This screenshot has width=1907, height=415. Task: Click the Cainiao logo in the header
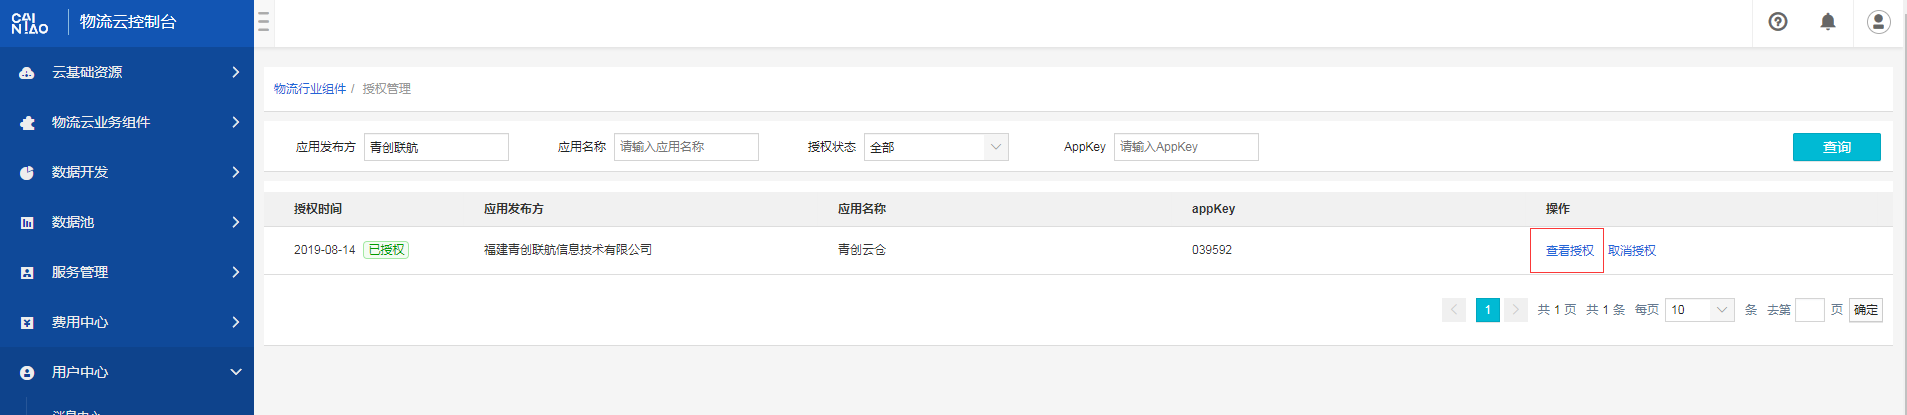click(x=30, y=23)
